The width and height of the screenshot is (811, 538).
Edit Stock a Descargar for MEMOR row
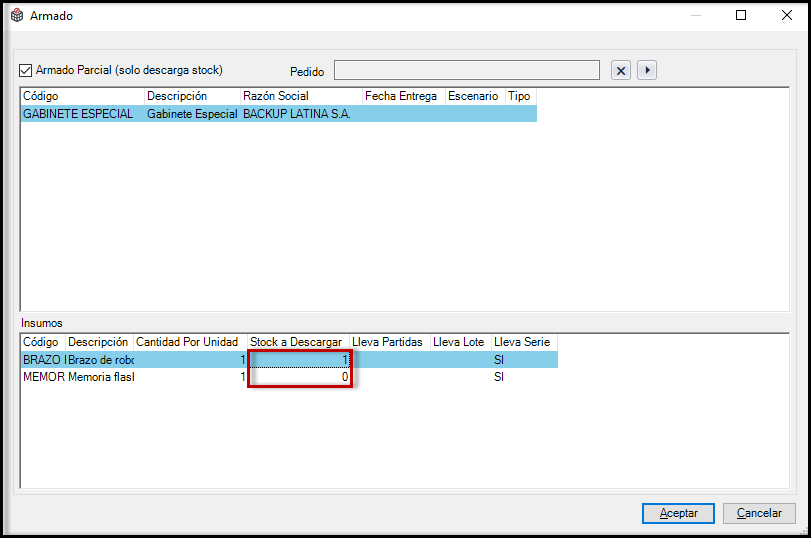coord(299,377)
